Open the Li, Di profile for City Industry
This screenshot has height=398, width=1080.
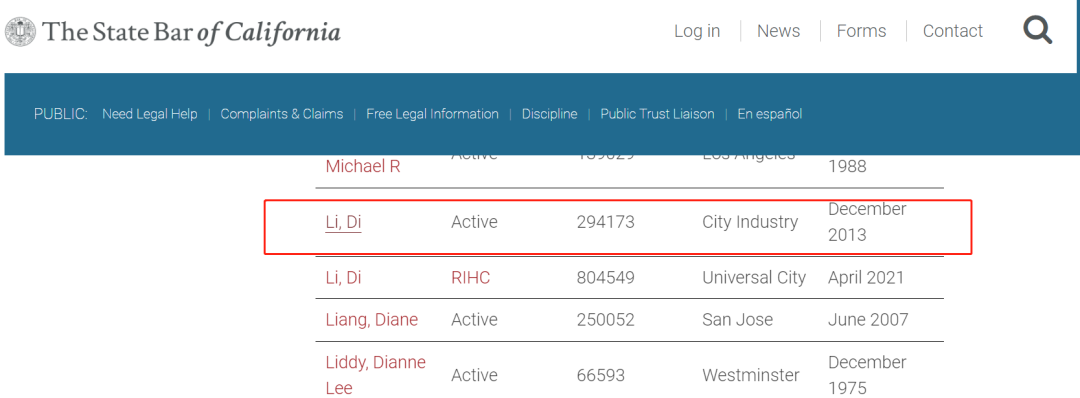pyautogui.click(x=343, y=222)
